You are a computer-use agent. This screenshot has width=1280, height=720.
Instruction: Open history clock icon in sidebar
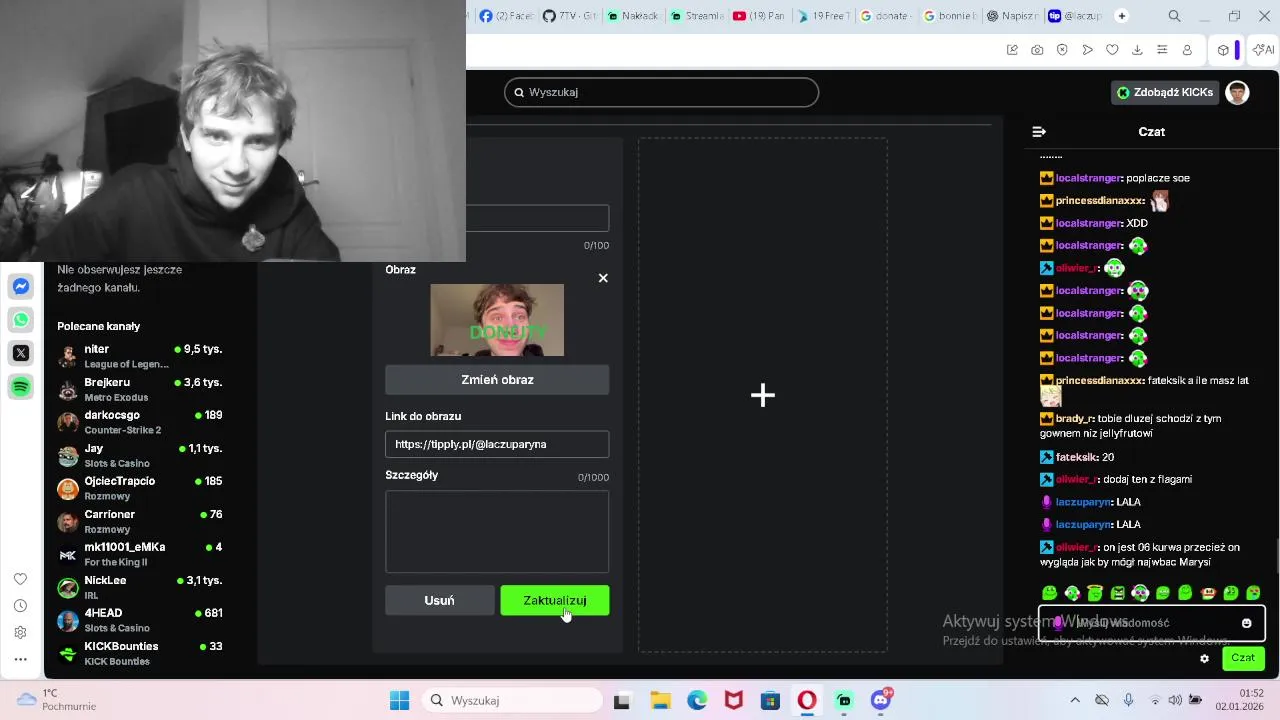click(x=20, y=606)
